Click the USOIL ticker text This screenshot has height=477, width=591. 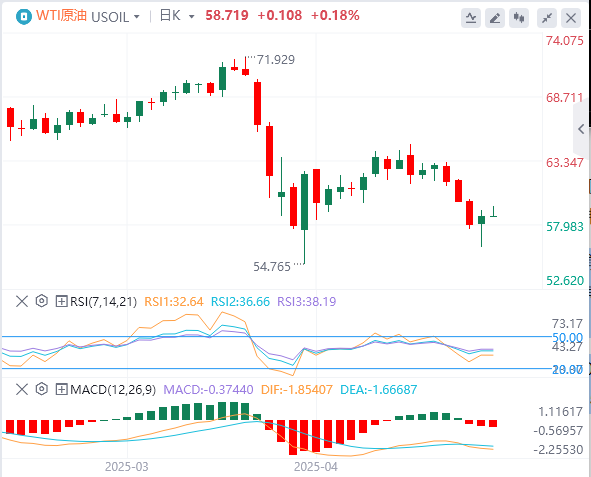(110, 17)
